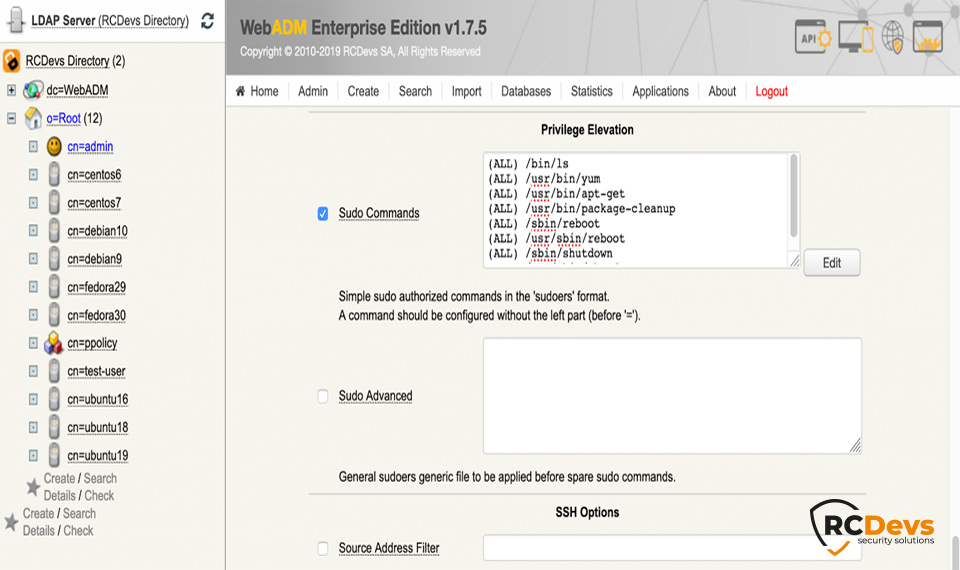Click the Sudo Commands list scrollbar

tap(794, 200)
